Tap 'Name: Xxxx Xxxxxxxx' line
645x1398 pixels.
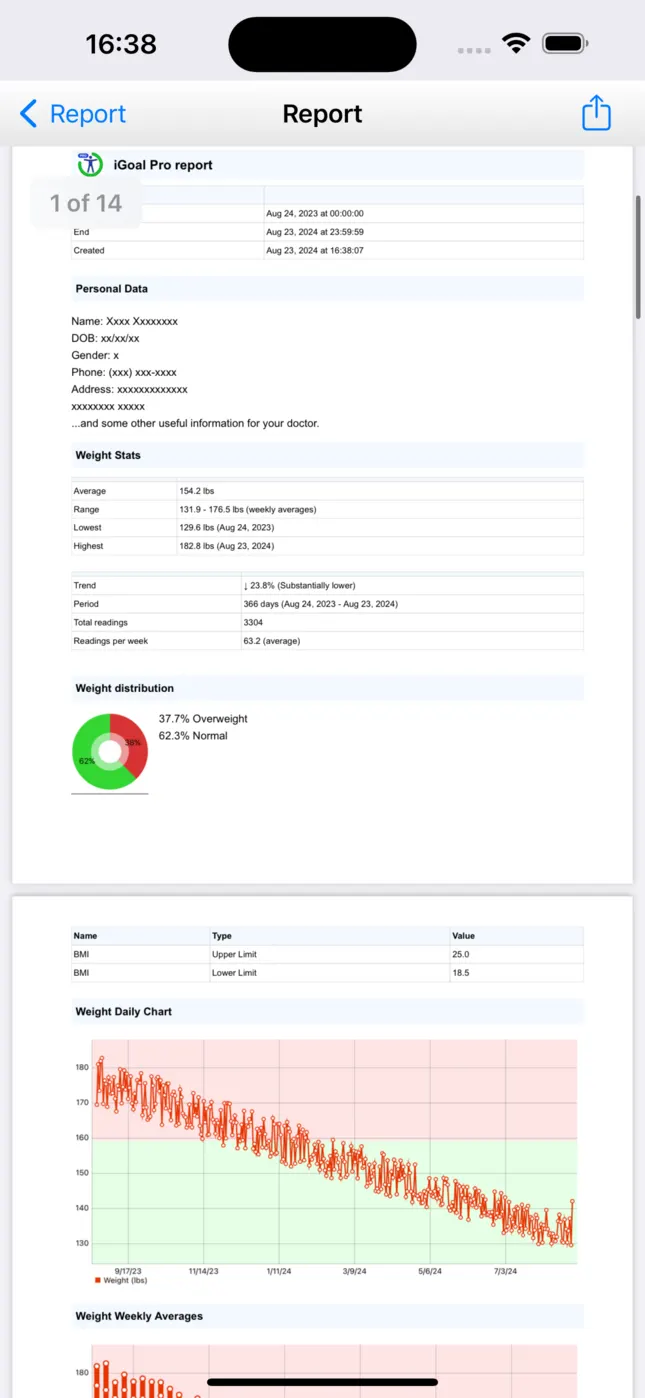pyautogui.click(x=125, y=322)
